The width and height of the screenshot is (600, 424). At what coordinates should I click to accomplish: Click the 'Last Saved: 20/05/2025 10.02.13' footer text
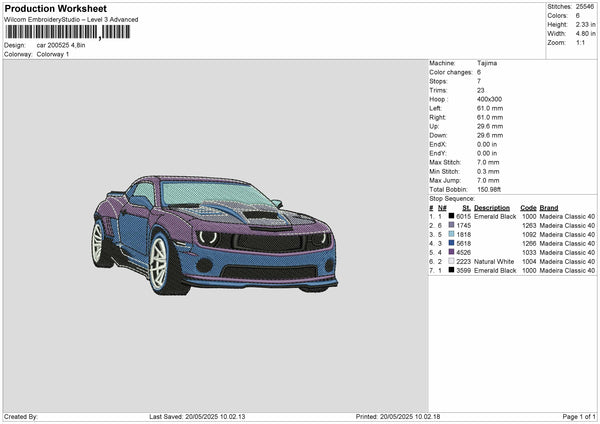click(x=197, y=416)
